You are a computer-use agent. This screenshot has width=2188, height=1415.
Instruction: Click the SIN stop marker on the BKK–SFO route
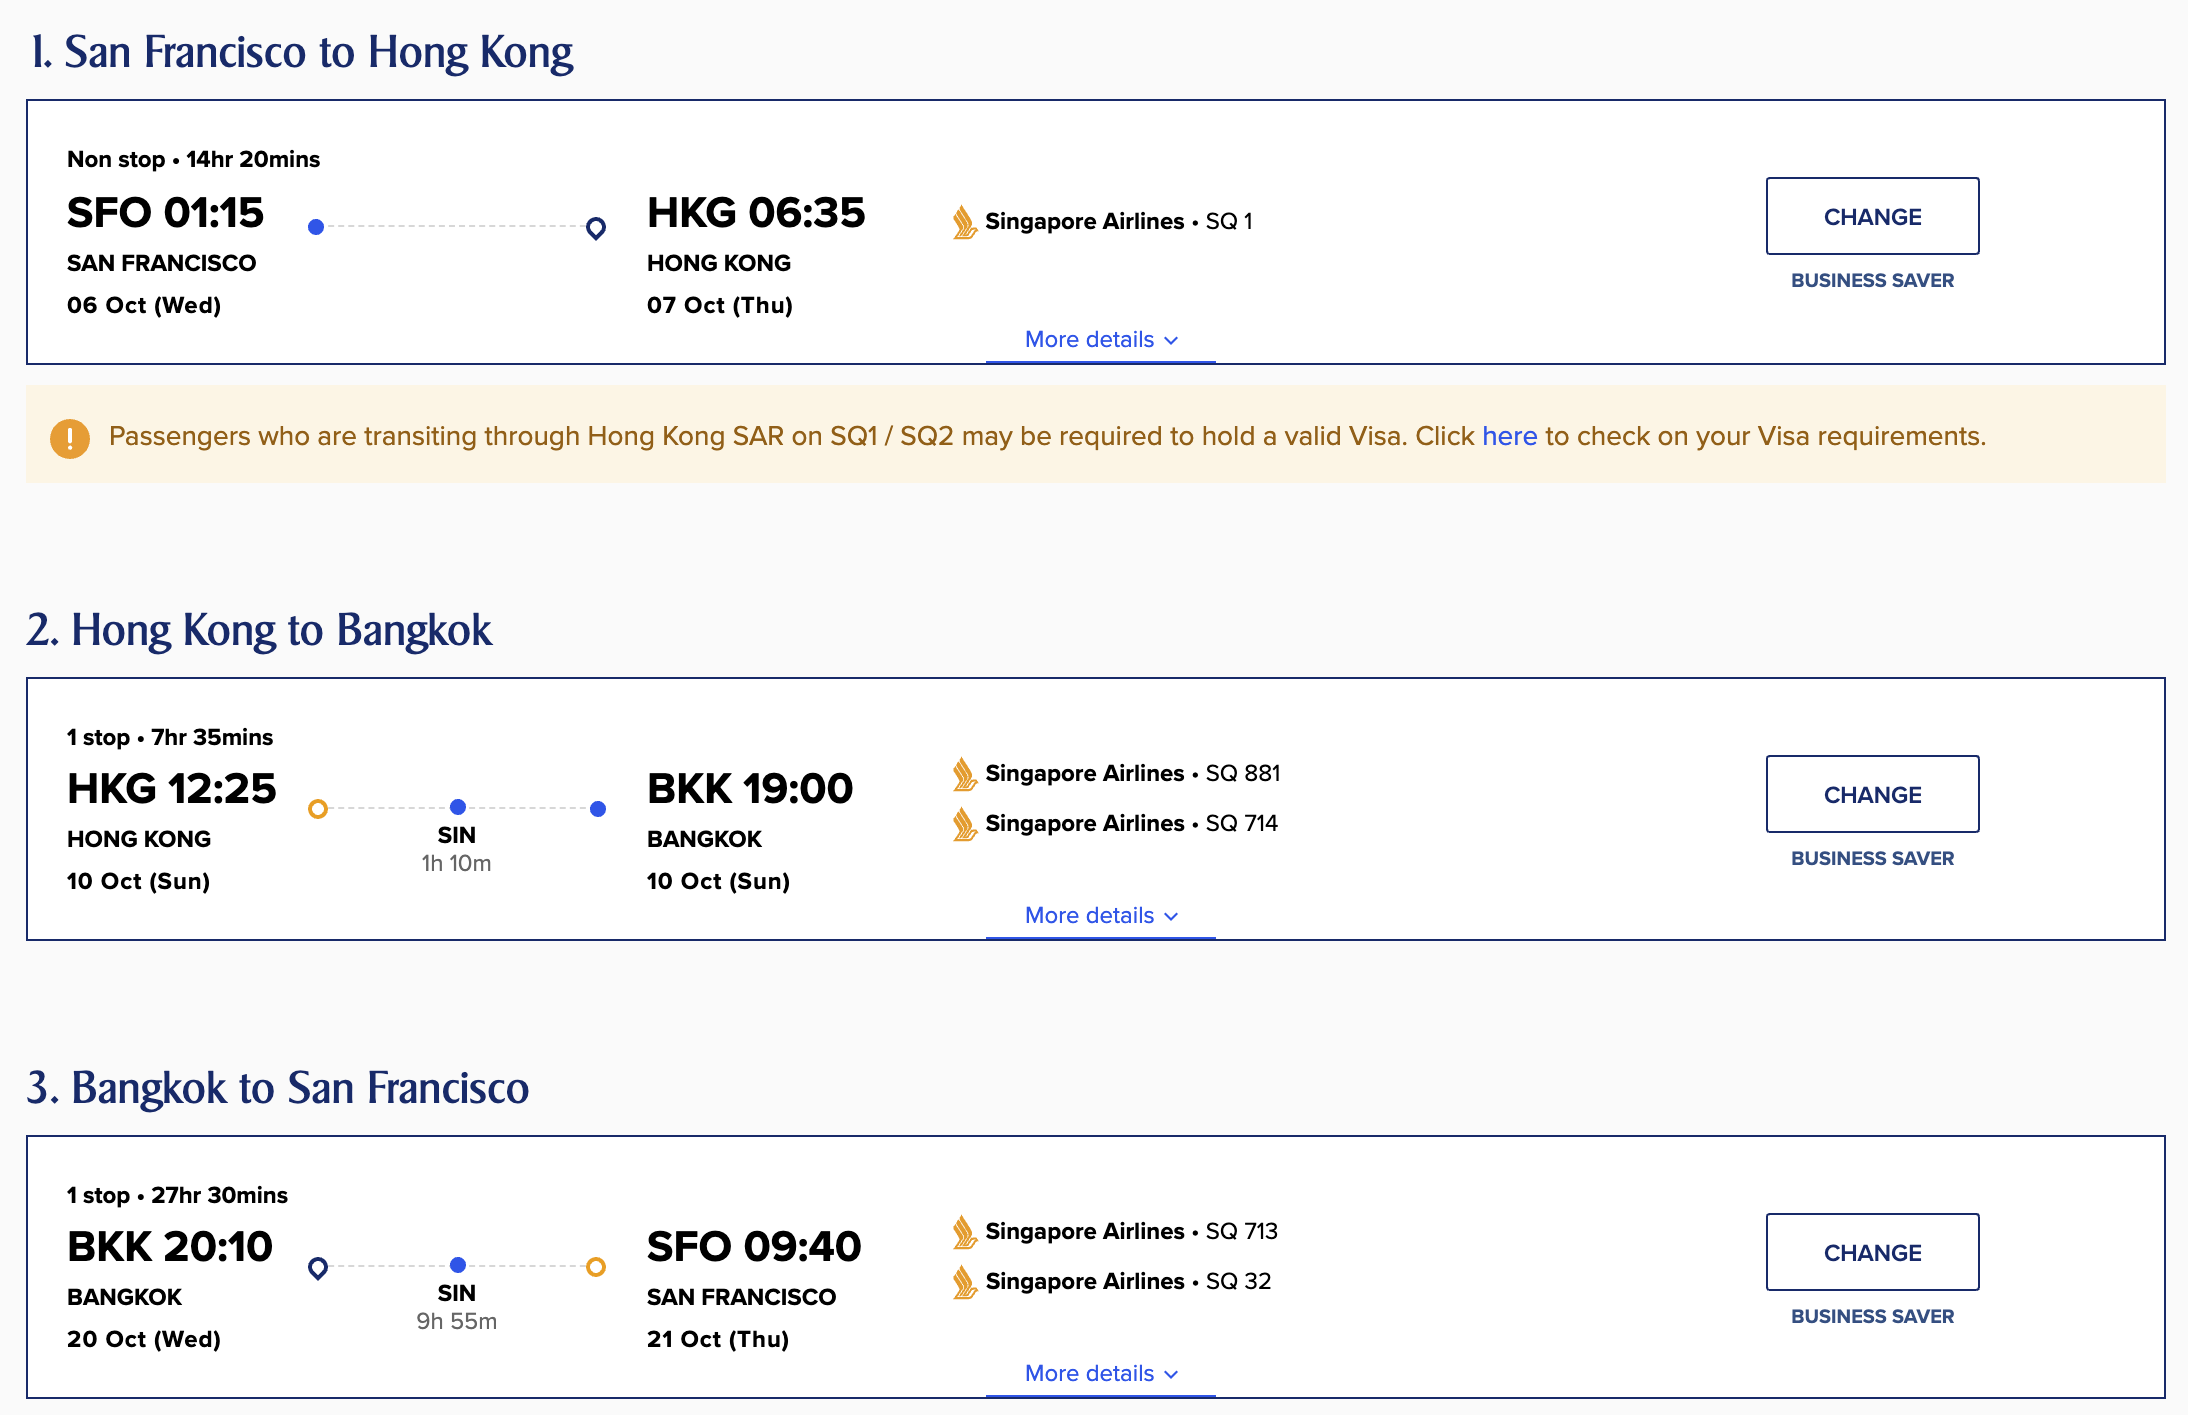coord(457,1264)
